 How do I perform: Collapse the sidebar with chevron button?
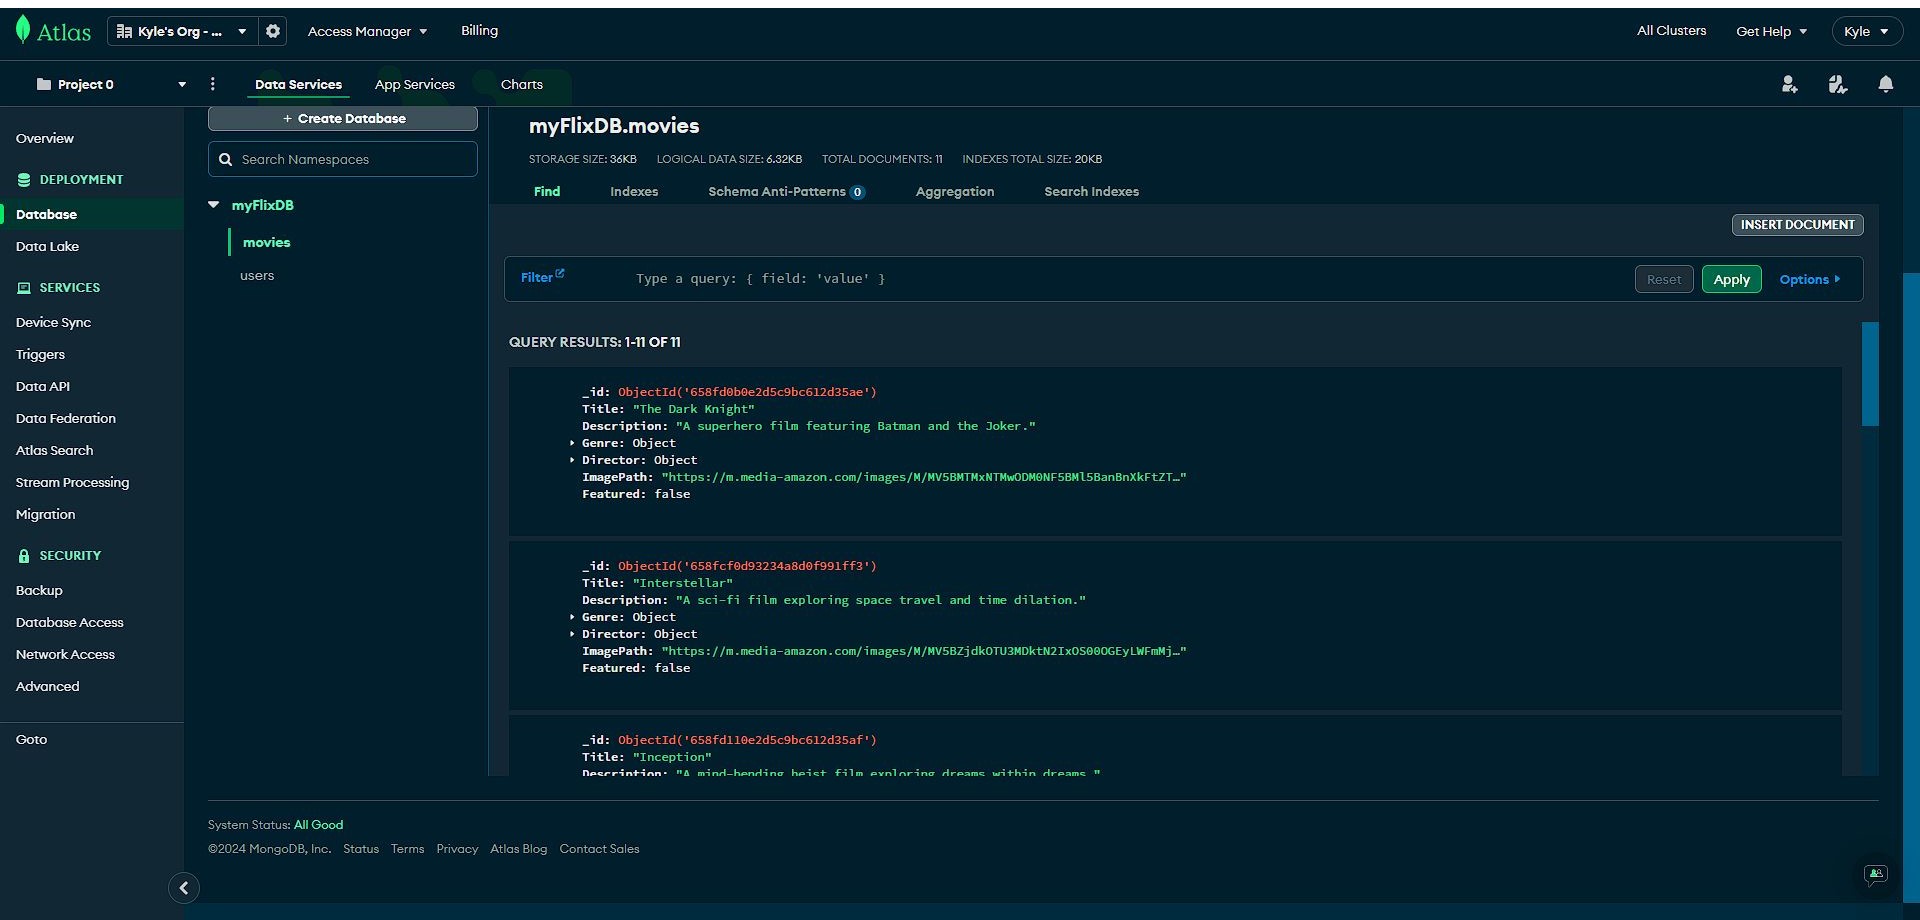pos(184,888)
